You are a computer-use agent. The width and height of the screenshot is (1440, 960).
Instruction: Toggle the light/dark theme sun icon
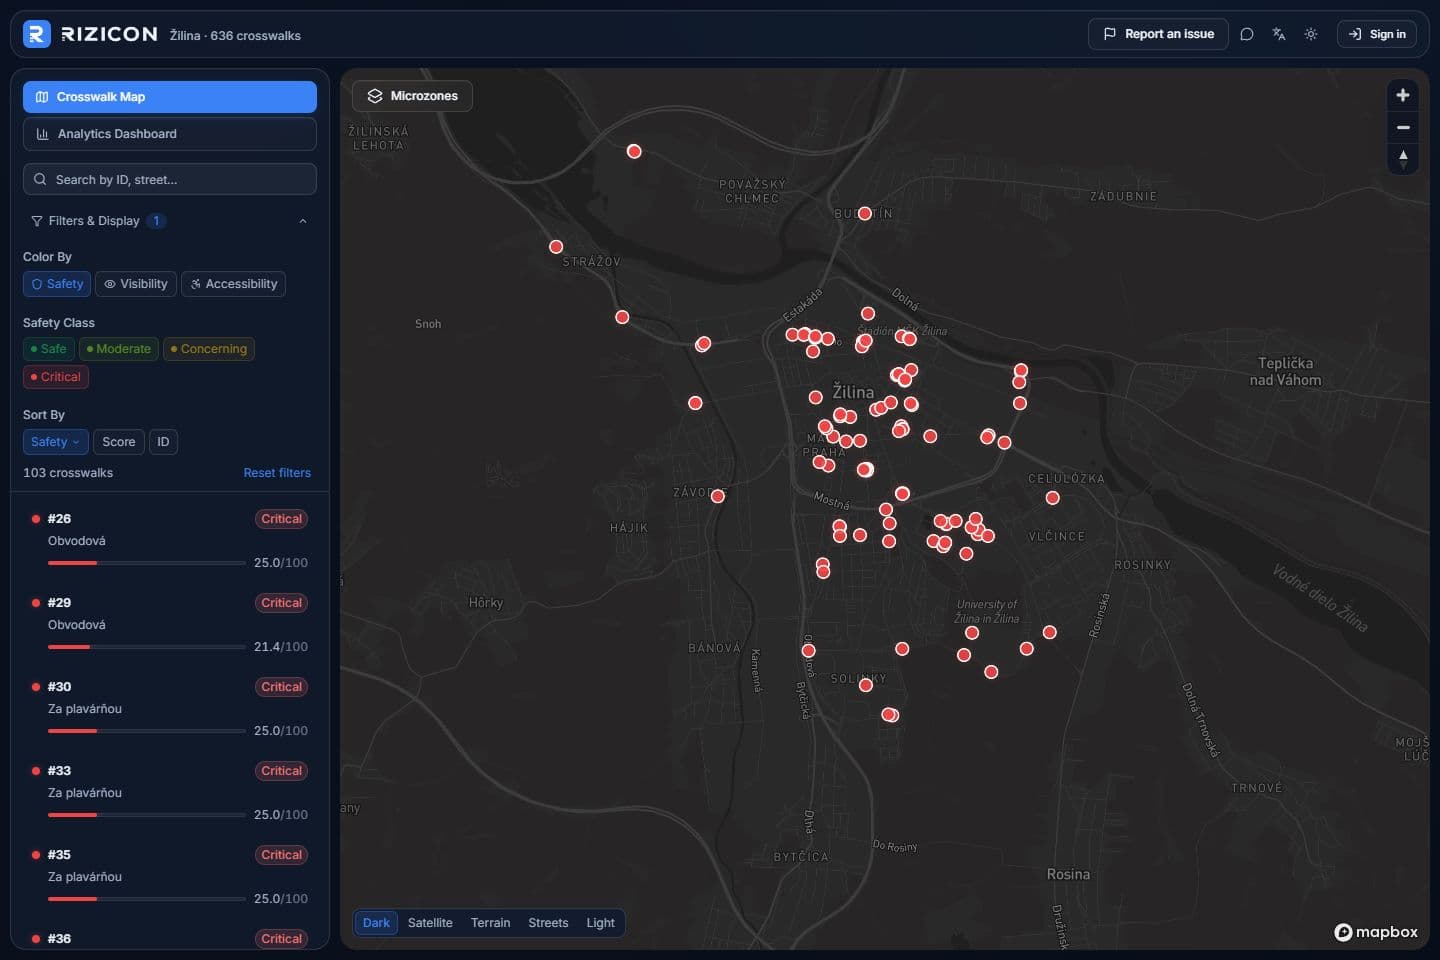click(1311, 34)
